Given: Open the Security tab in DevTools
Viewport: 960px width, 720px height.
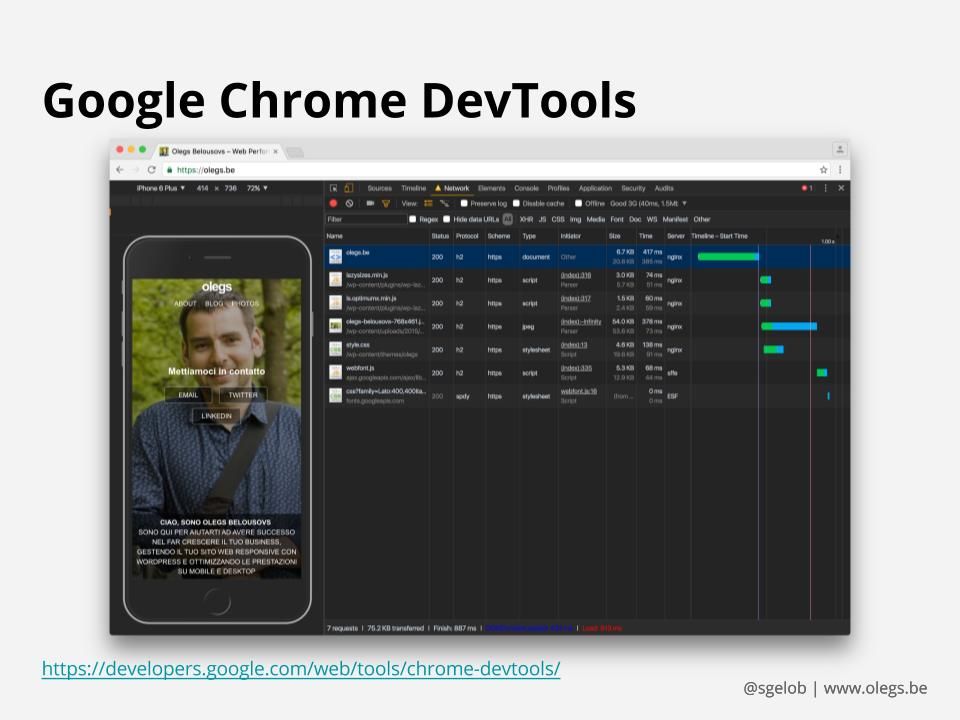Looking at the screenshot, I should (x=633, y=188).
